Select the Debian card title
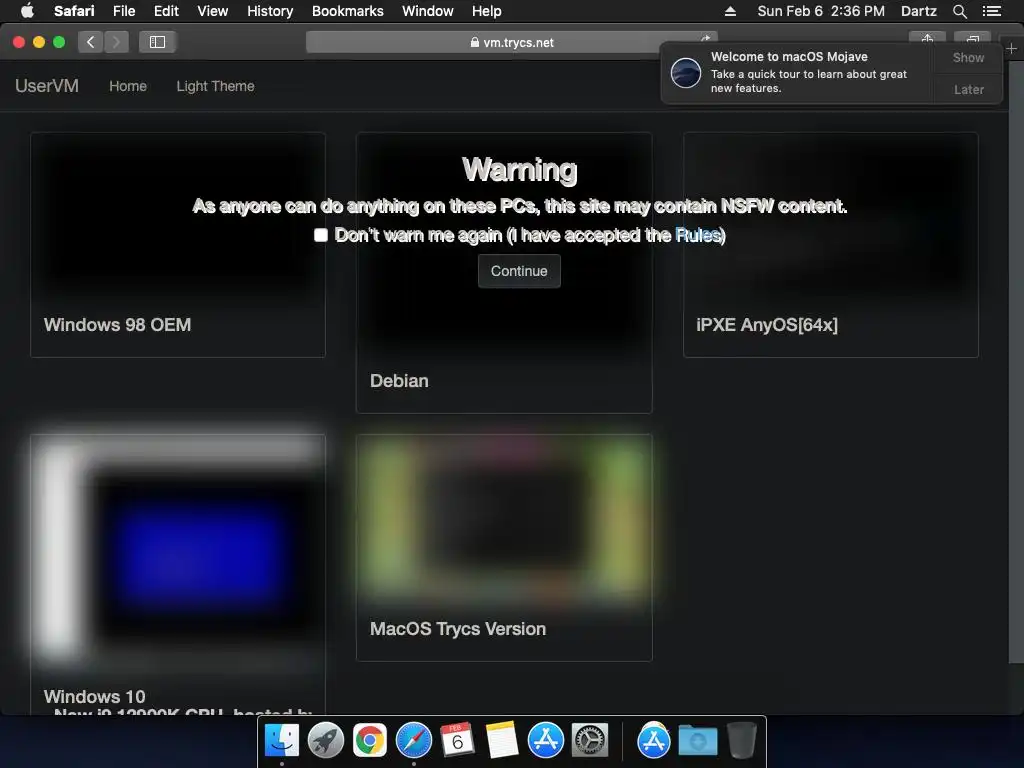The width and height of the screenshot is (1024, 768). pos(399,381)
